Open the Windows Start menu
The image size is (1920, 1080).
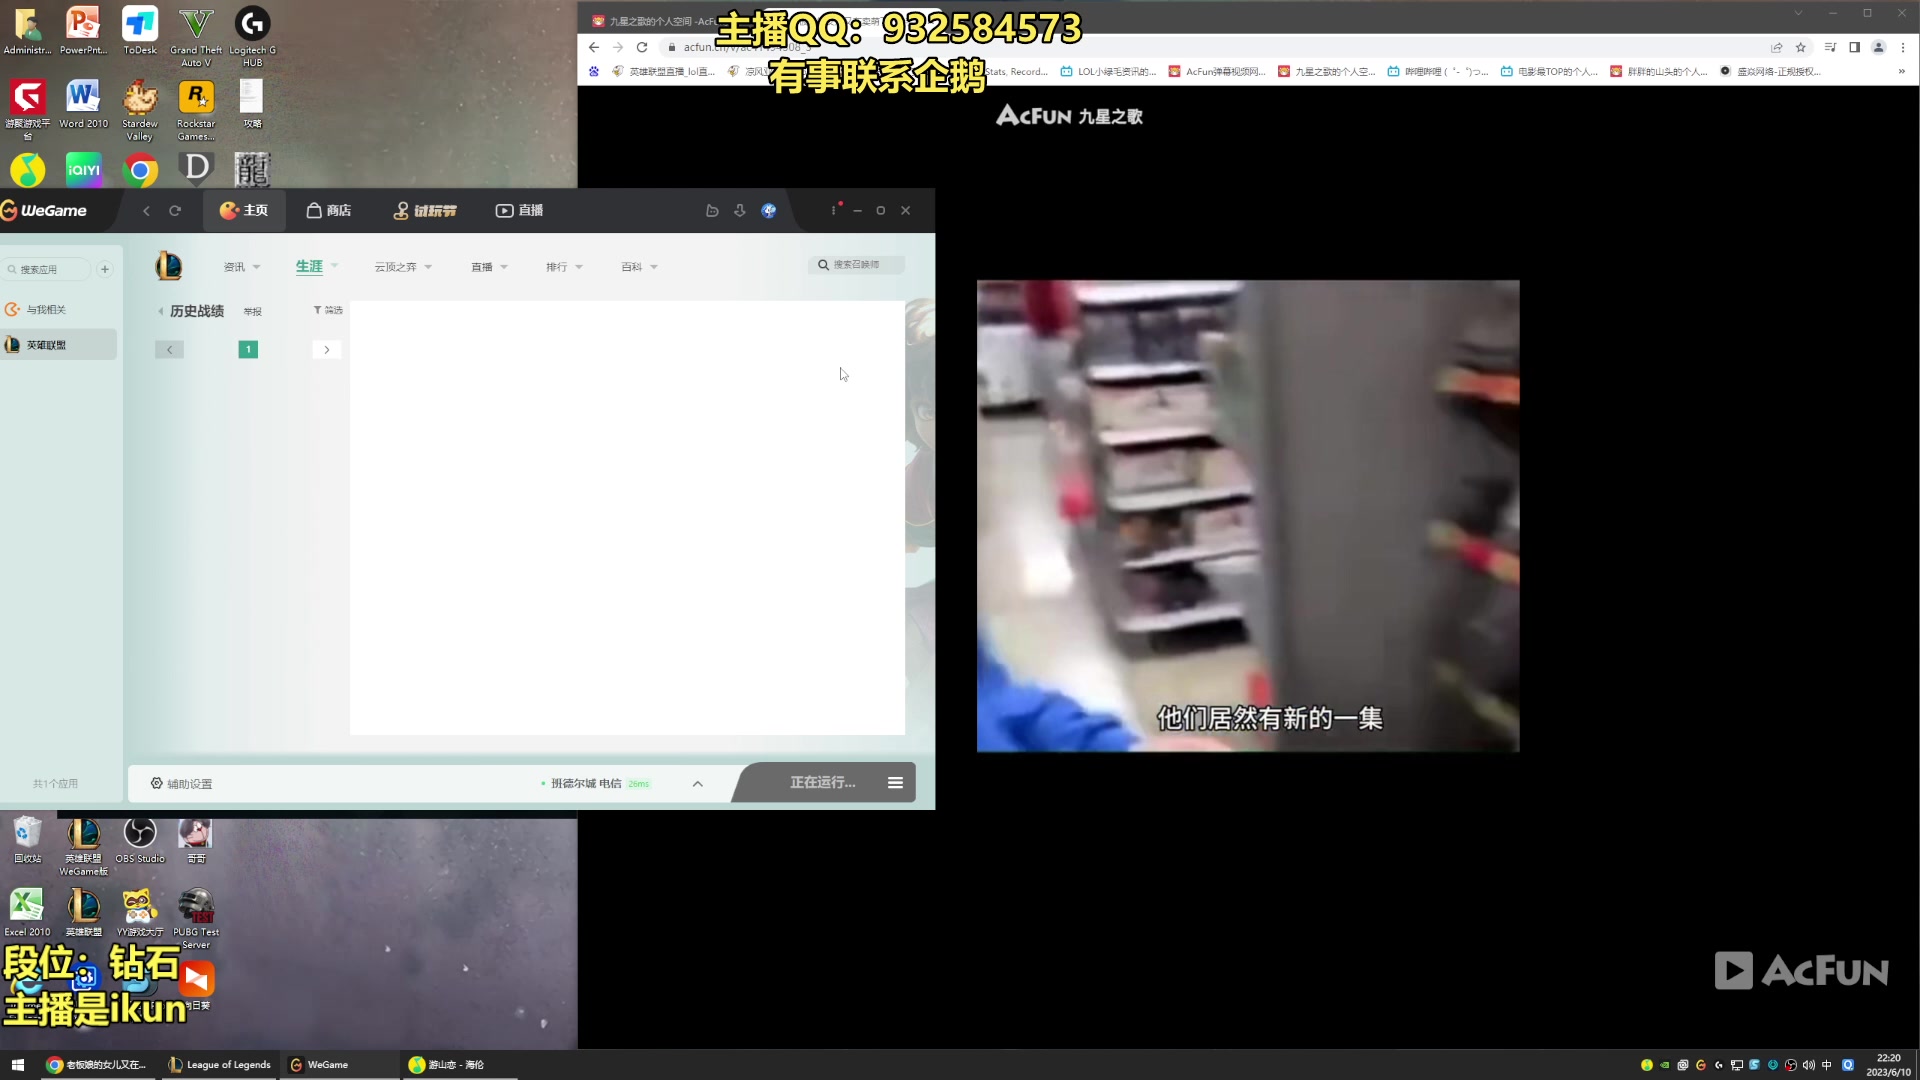pos(18,1065)
